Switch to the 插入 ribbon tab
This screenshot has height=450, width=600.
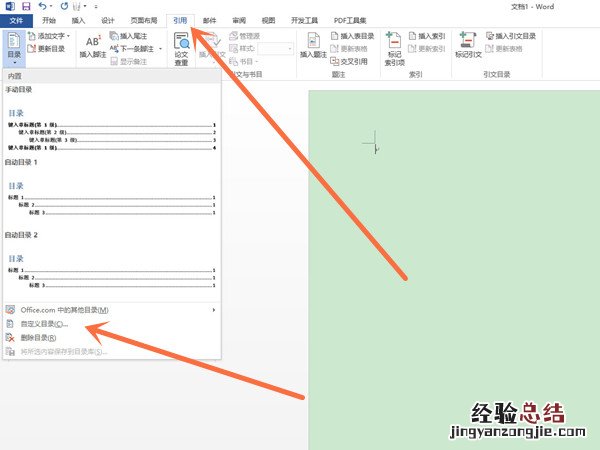pyautogui.click(x=78, y=19)
